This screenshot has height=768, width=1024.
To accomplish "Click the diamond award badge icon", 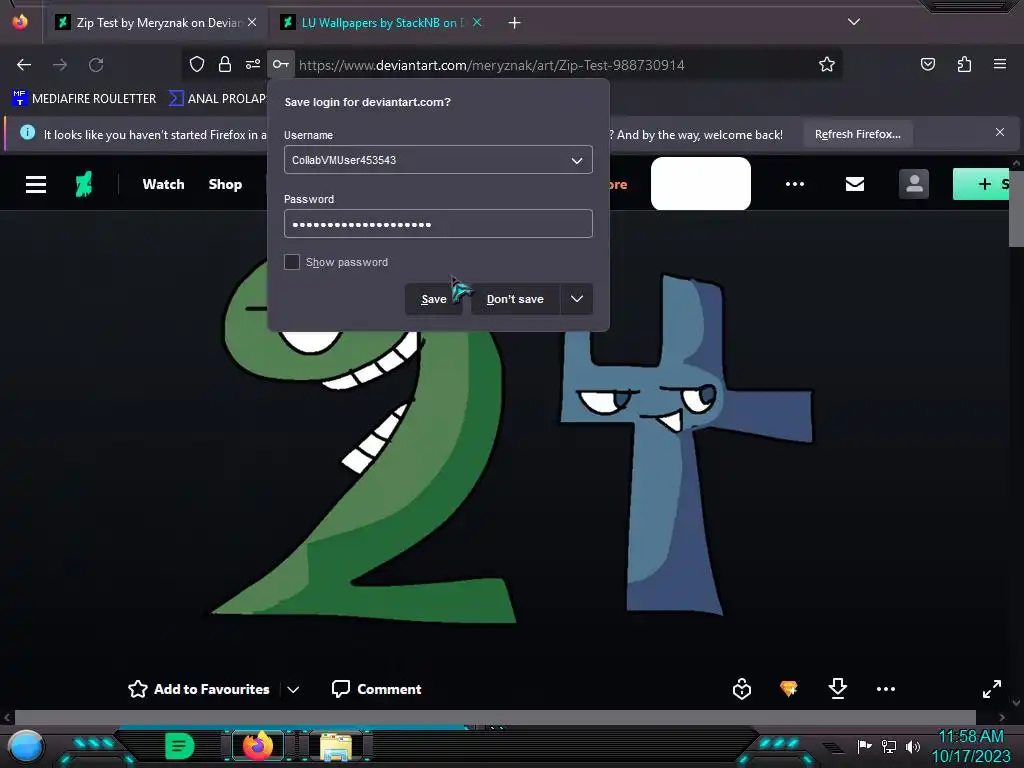I will pyautogui.click(x=789, y=688).
